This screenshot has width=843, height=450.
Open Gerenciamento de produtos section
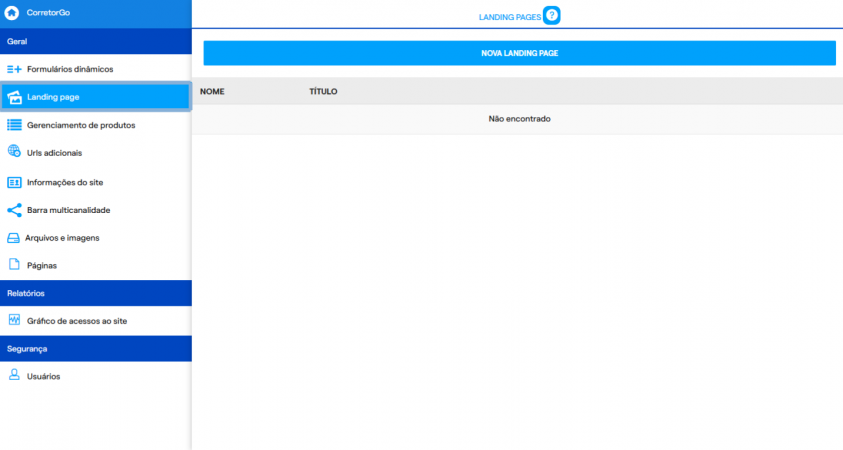click(x=96, y=125)
